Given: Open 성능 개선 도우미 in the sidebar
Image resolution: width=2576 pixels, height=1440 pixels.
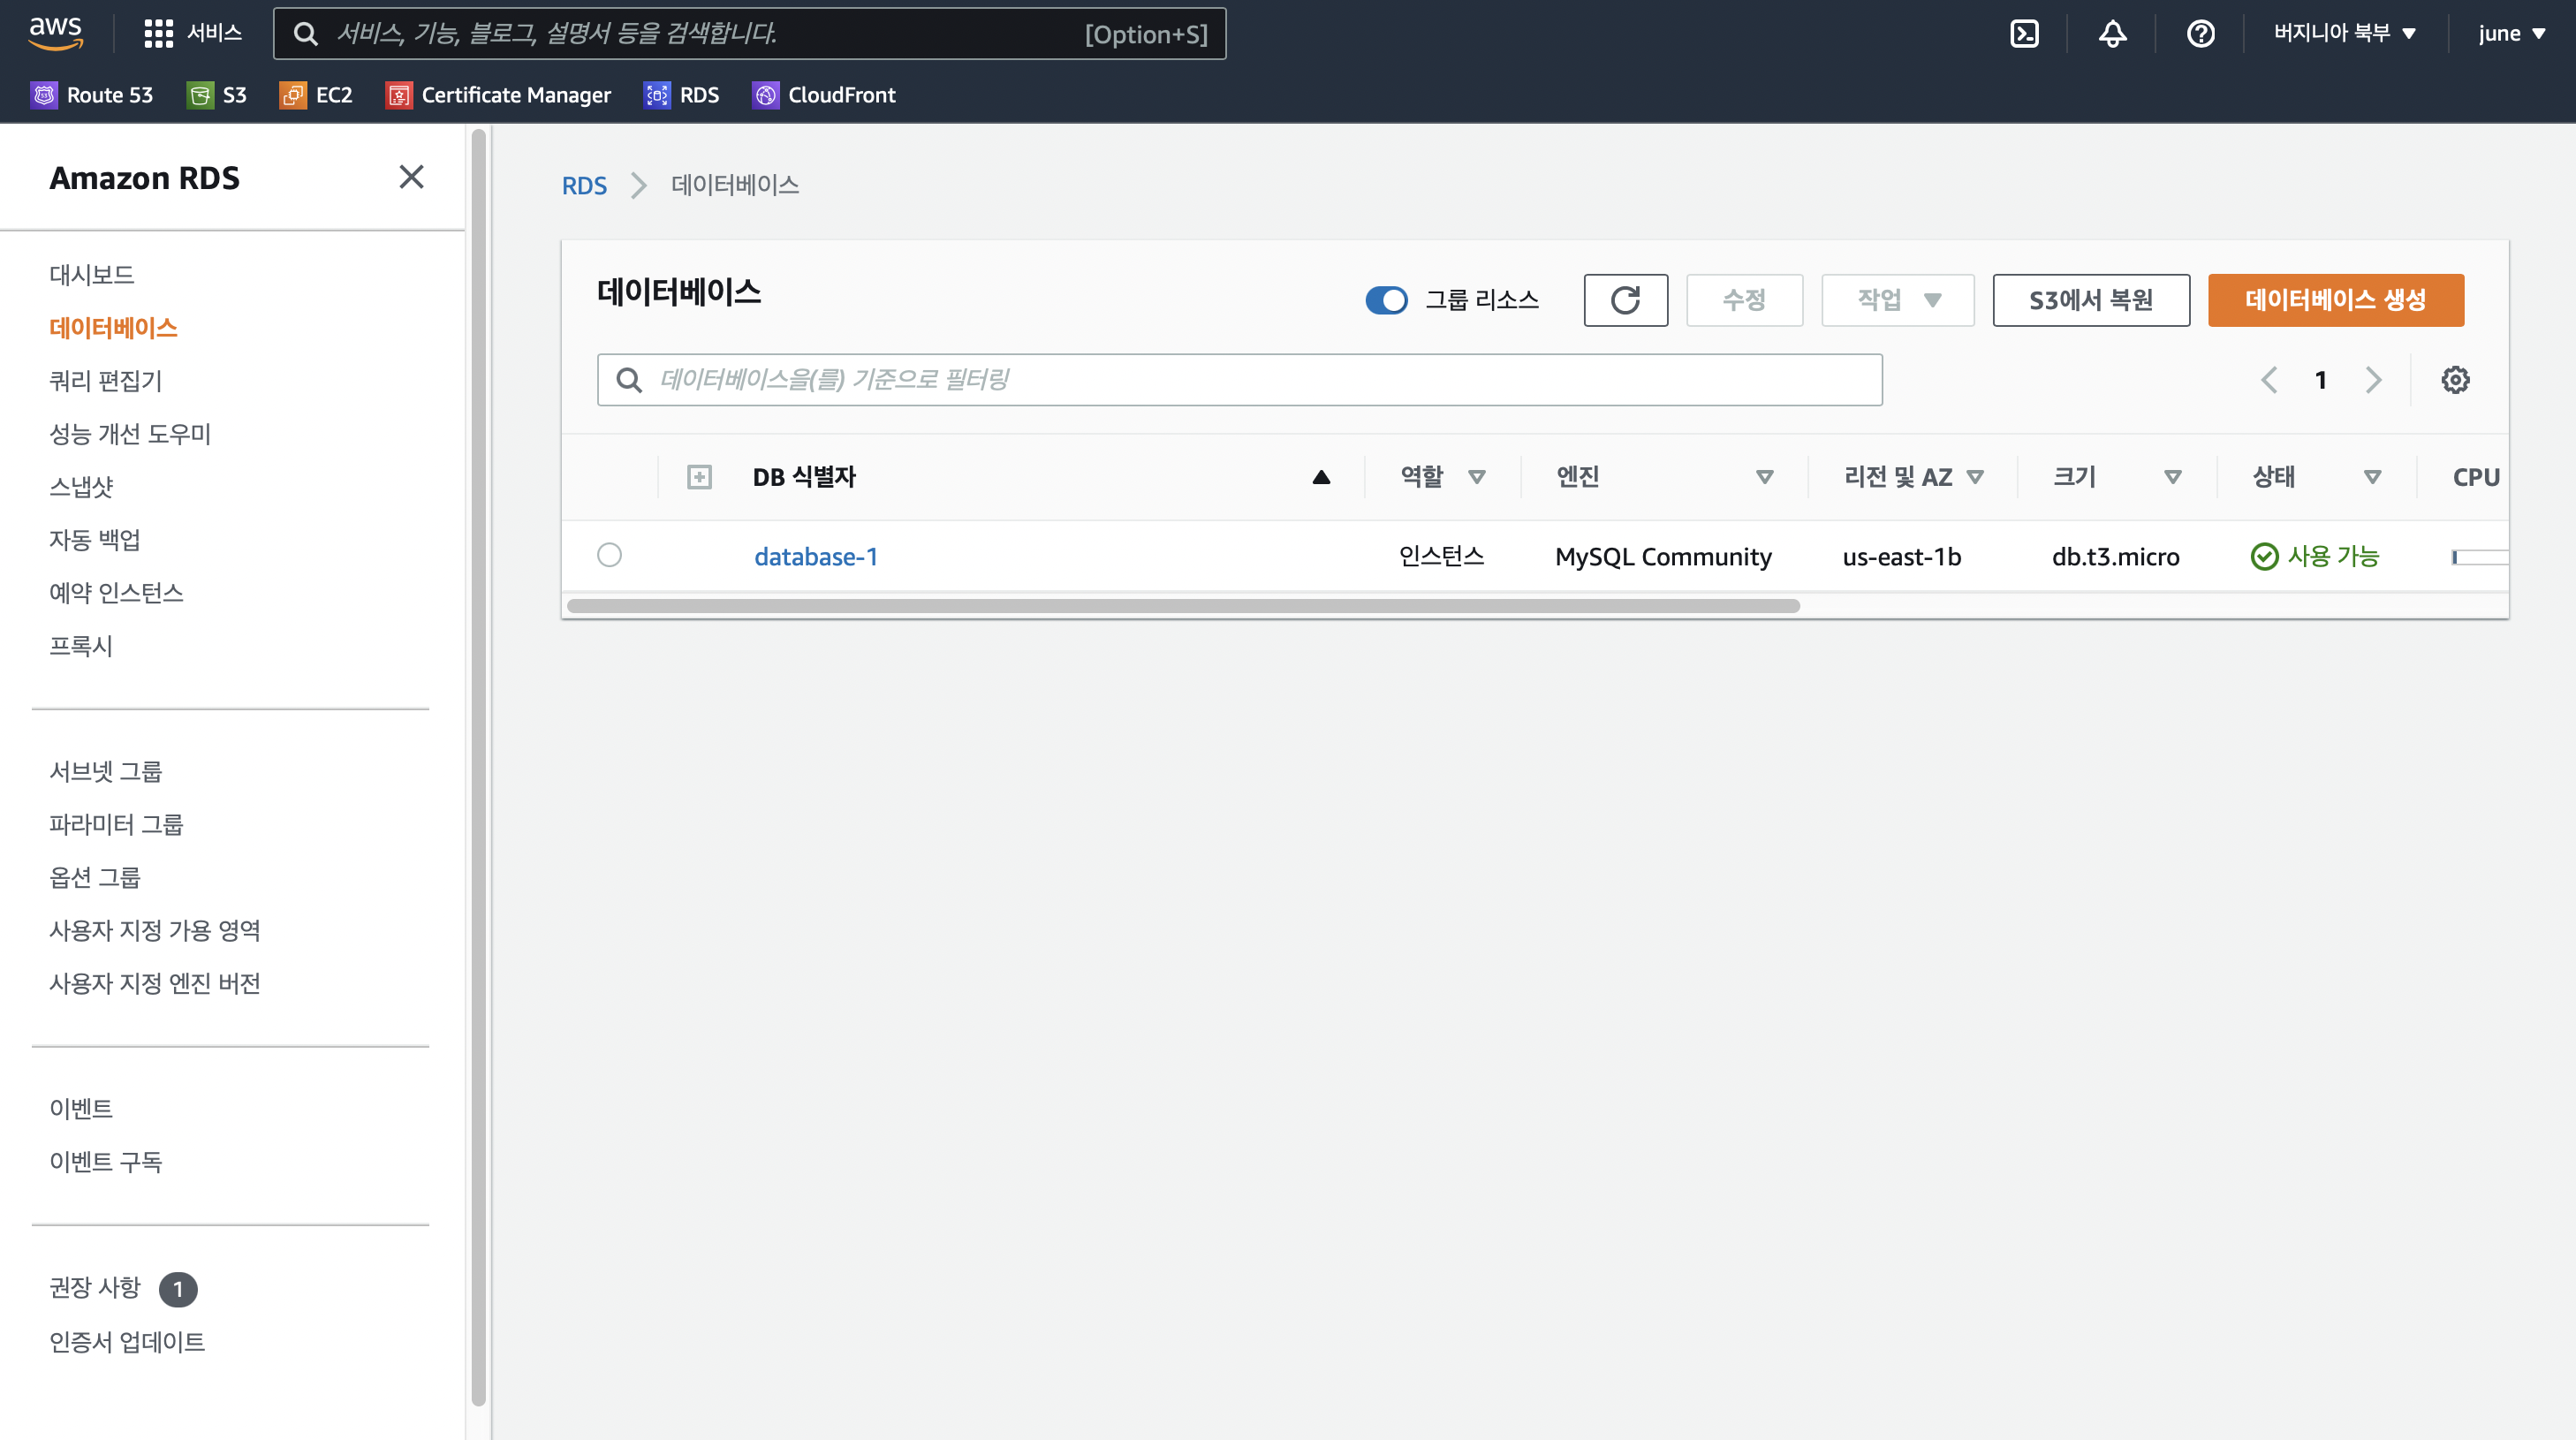Looking at the screenshot, I should [130, 434].
